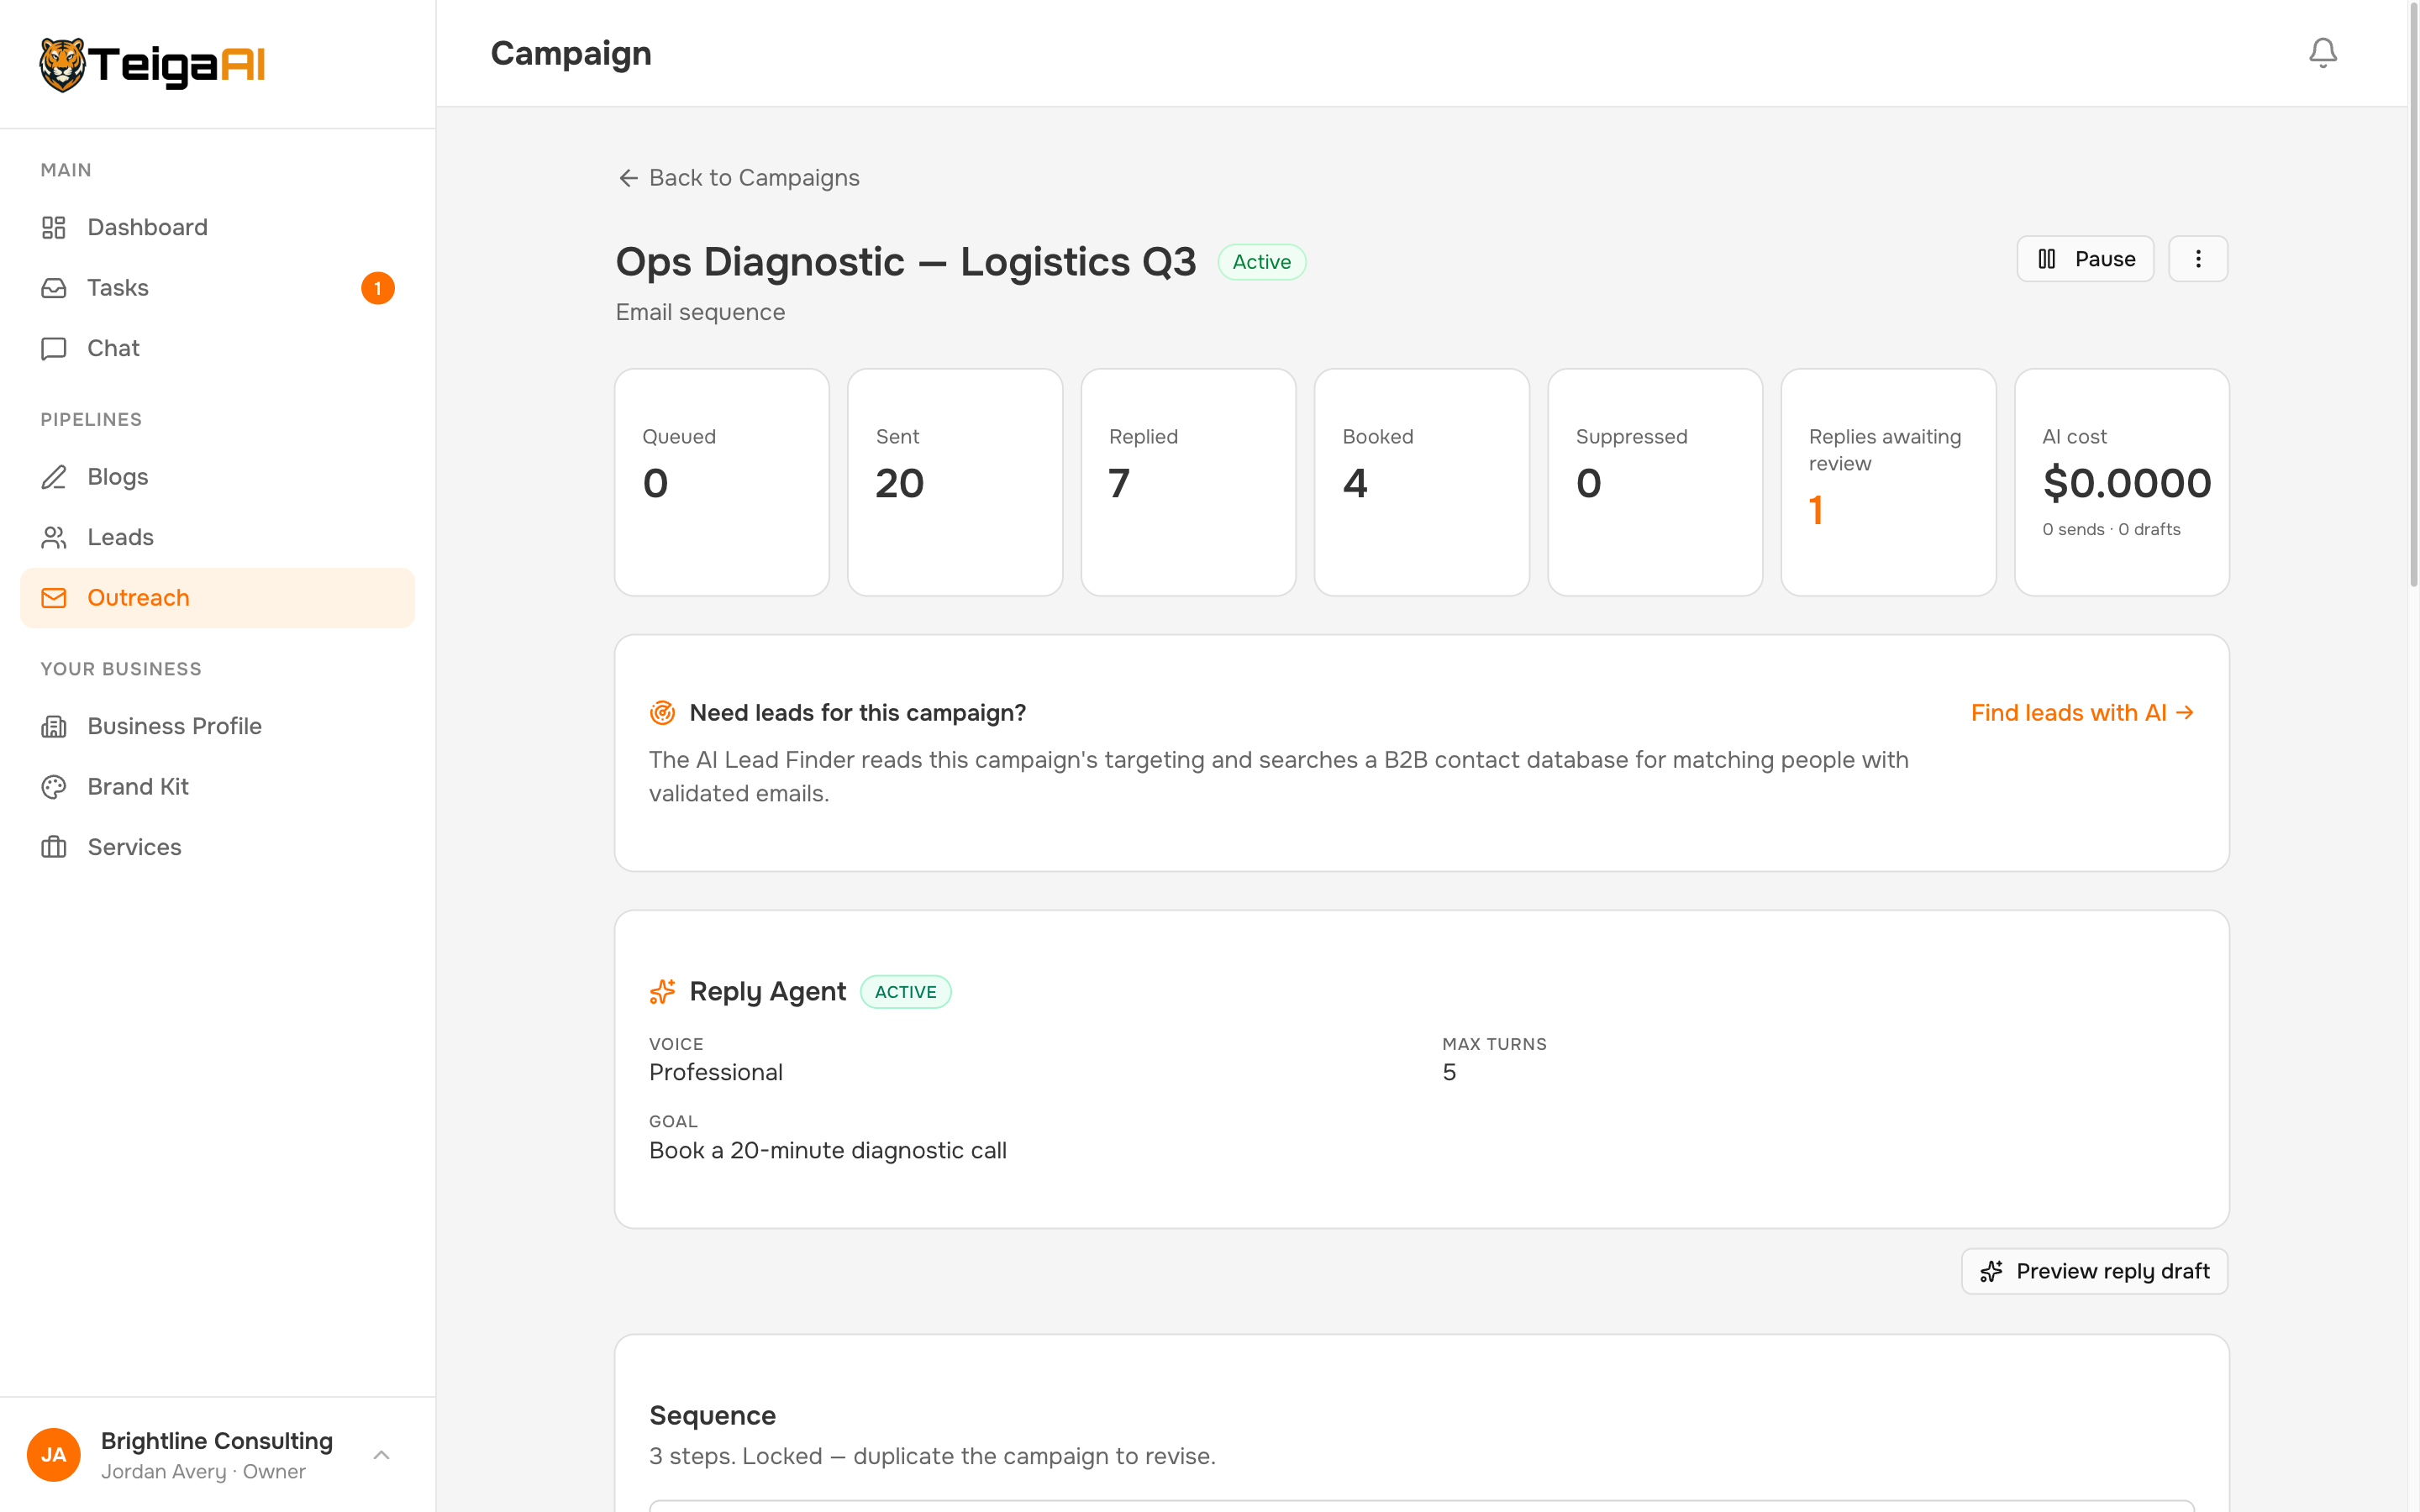The height and width of the screenshot is (1512, 2420).
Task: Open Replies awaiting review card
Action: (1888, 482)
